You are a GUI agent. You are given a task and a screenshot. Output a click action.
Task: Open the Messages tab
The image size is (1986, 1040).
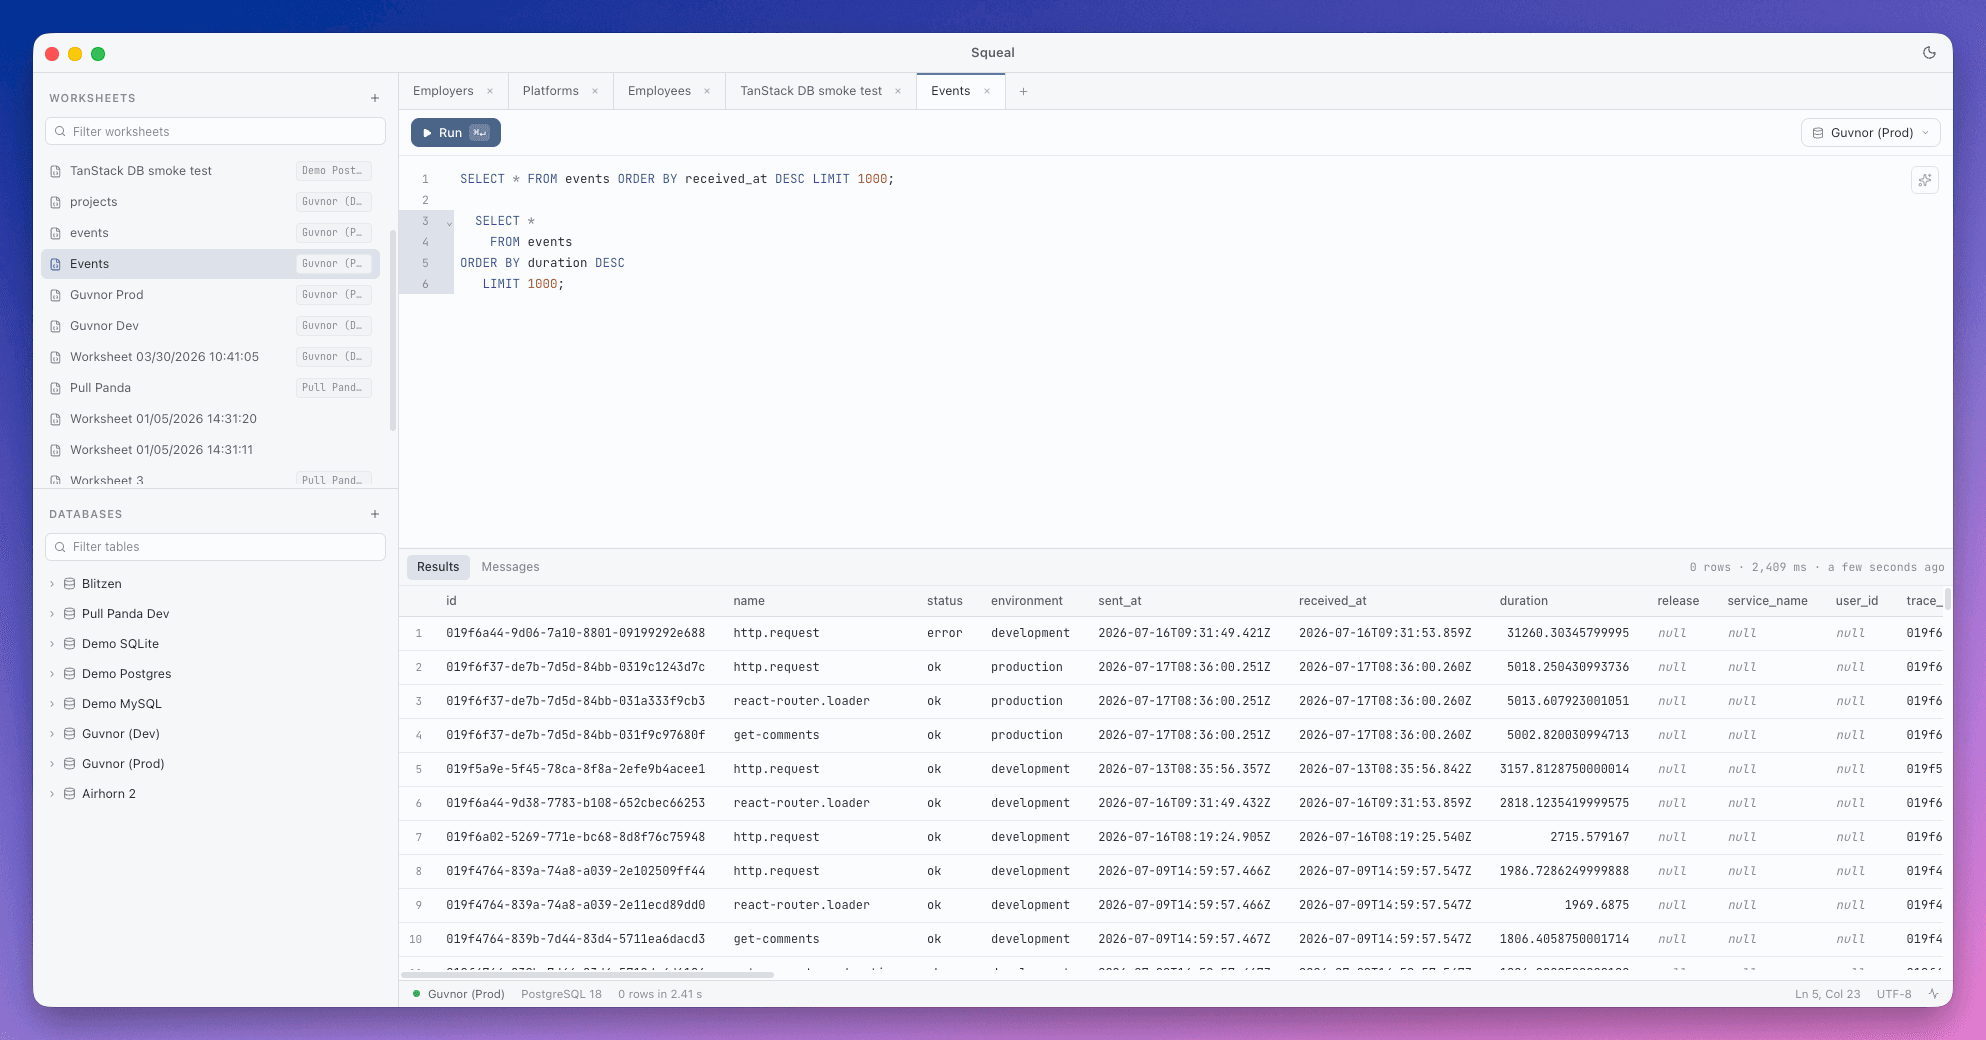coord(510,567)
